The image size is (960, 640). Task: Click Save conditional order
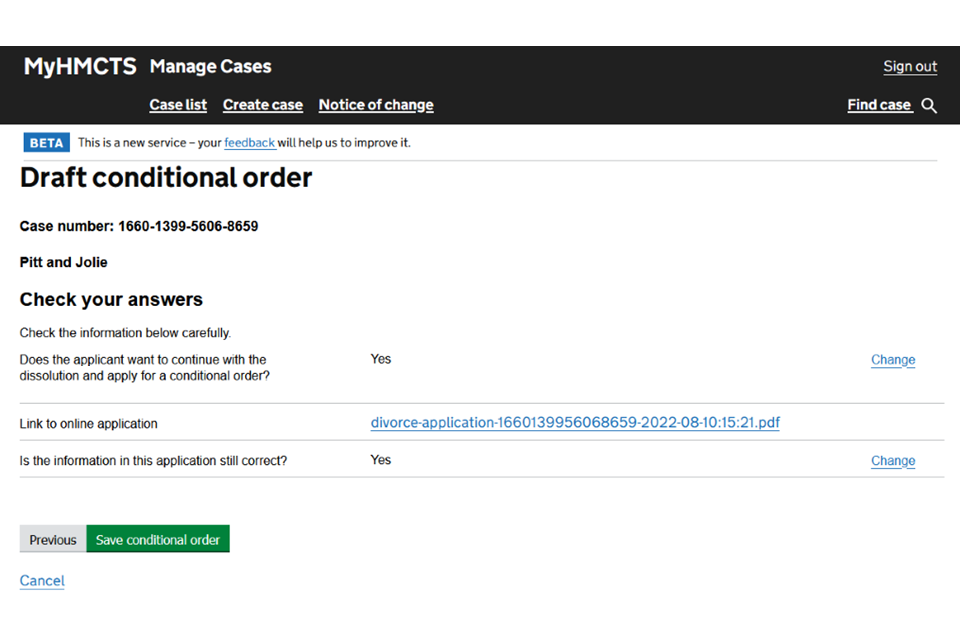coord(158,540)
